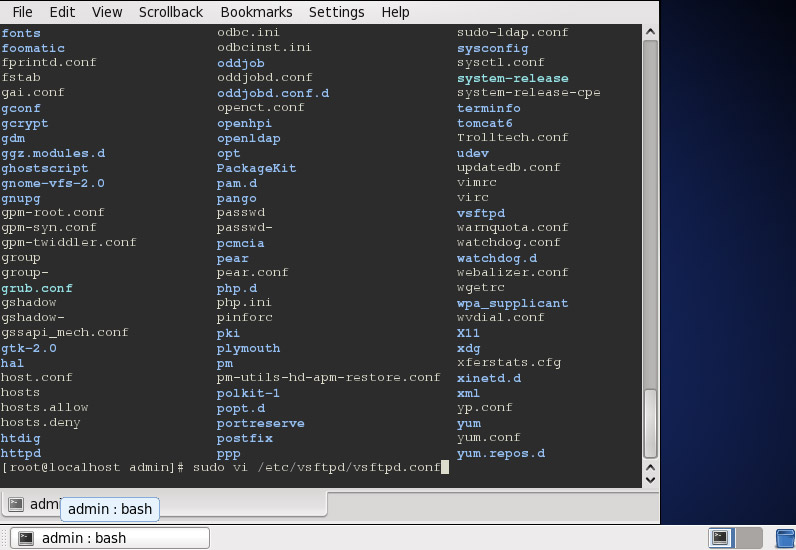The image size is (796, 550).
Task: Click the webalizer.conf file name
Action: (513, 273)
